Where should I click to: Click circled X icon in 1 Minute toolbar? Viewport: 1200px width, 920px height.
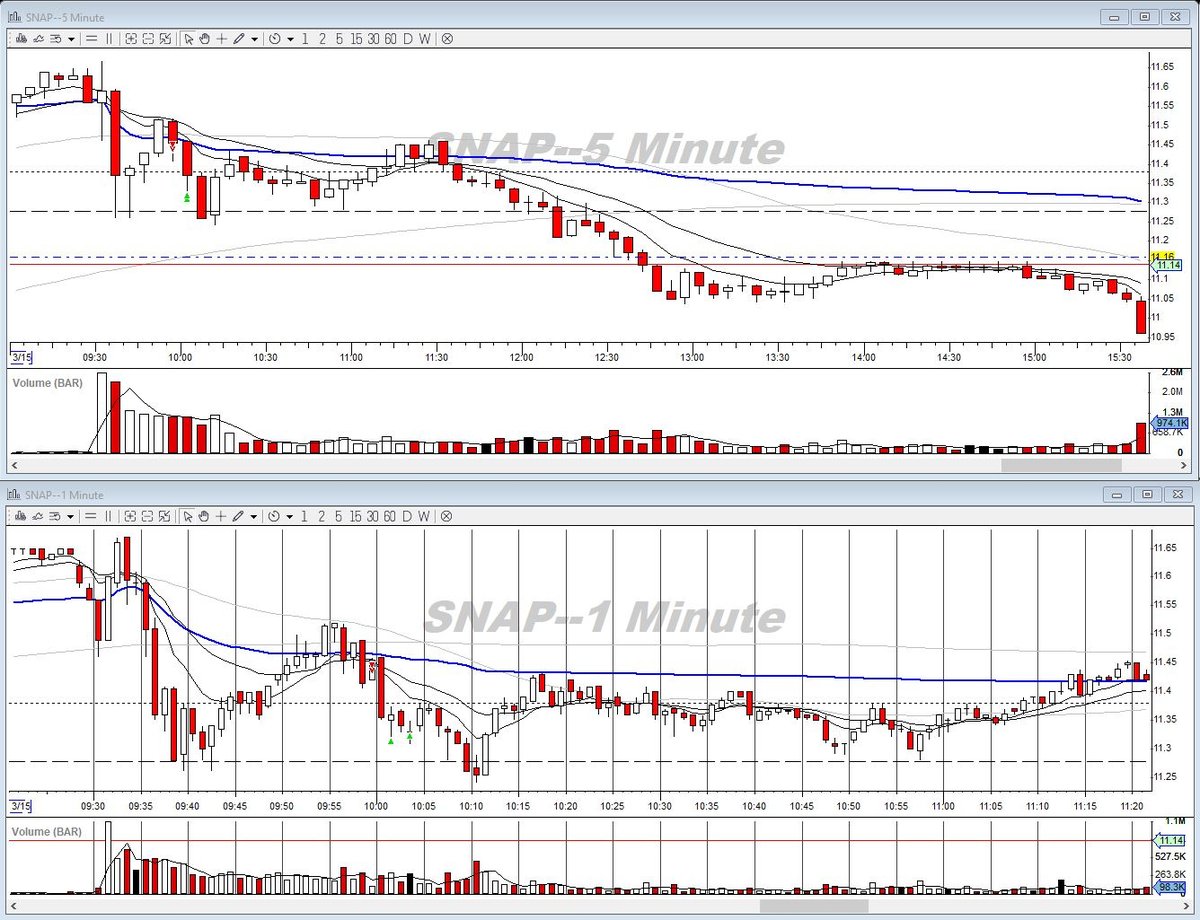447,516
